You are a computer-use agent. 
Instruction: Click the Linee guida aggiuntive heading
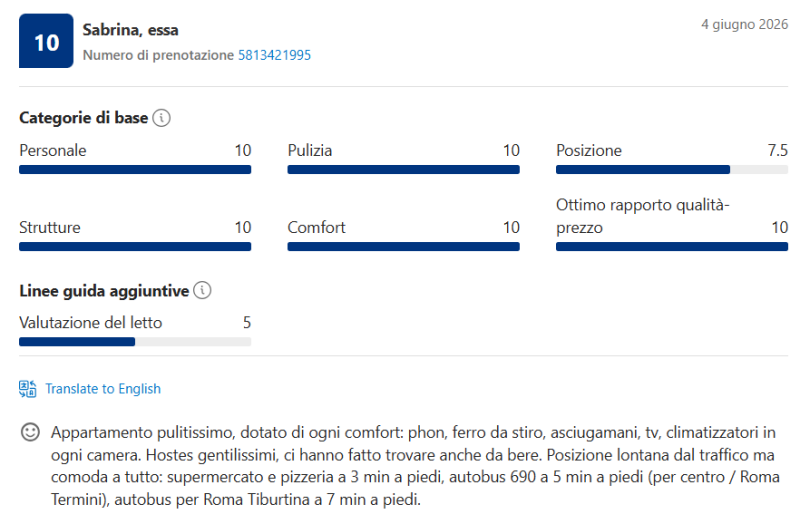tap(104, 291)
